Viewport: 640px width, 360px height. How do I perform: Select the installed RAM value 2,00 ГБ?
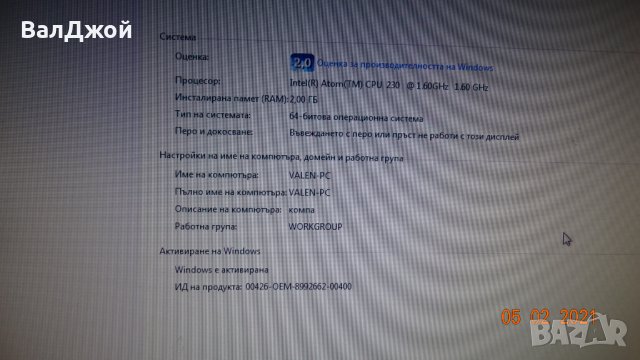point(303,100)
